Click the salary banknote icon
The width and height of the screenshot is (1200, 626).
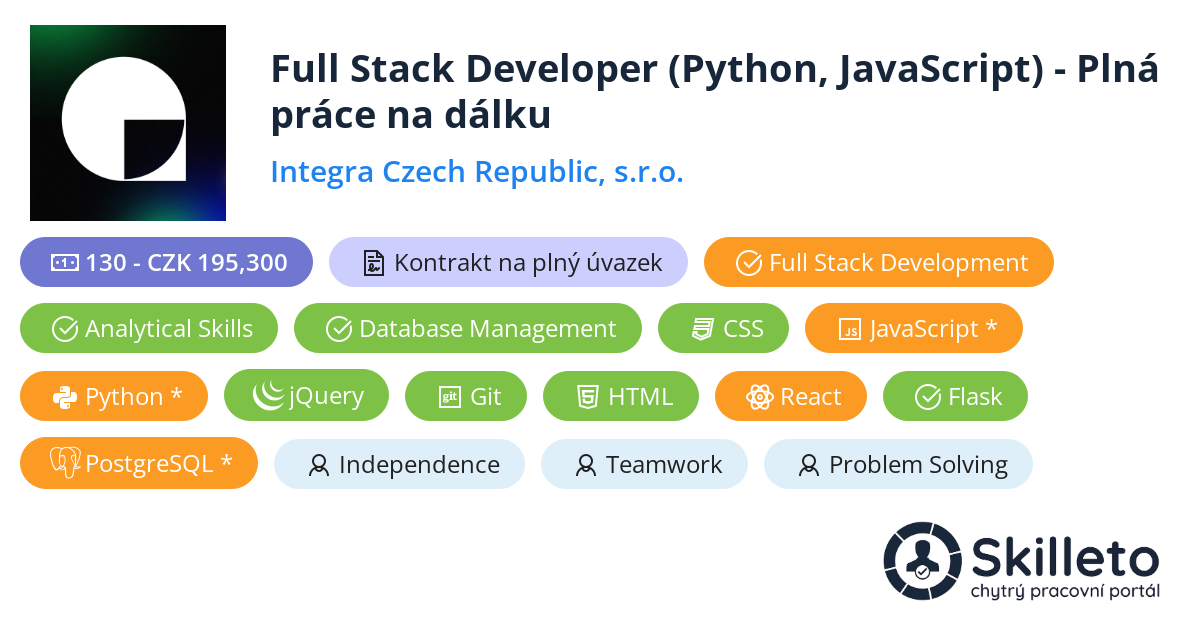click(x=65, y=263)
